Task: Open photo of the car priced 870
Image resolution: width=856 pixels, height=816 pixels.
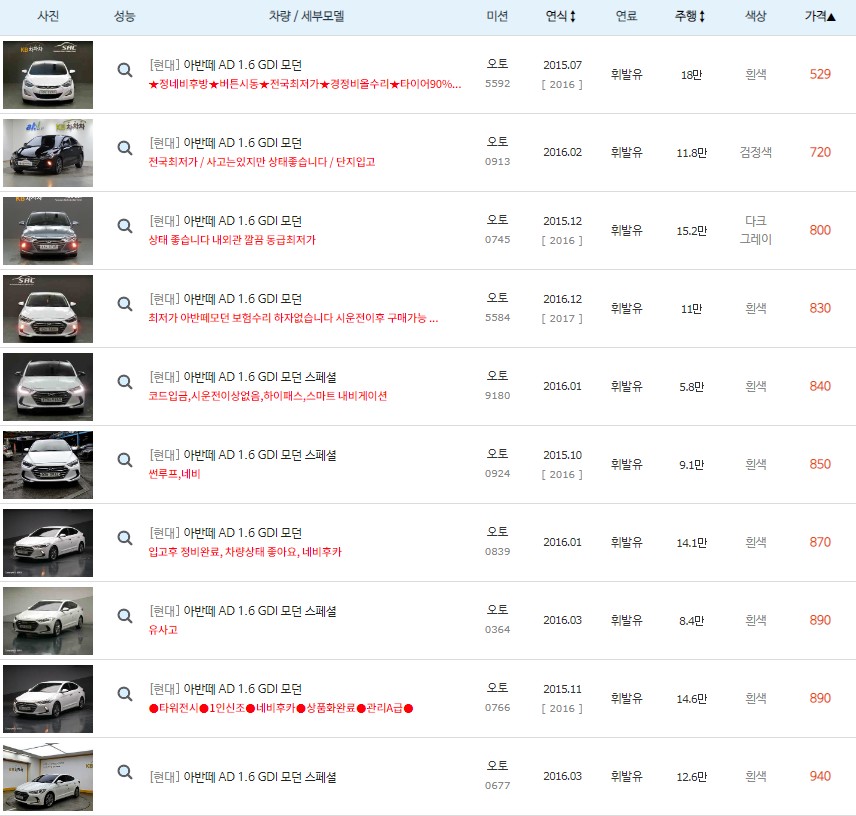Action: [48, 543]
